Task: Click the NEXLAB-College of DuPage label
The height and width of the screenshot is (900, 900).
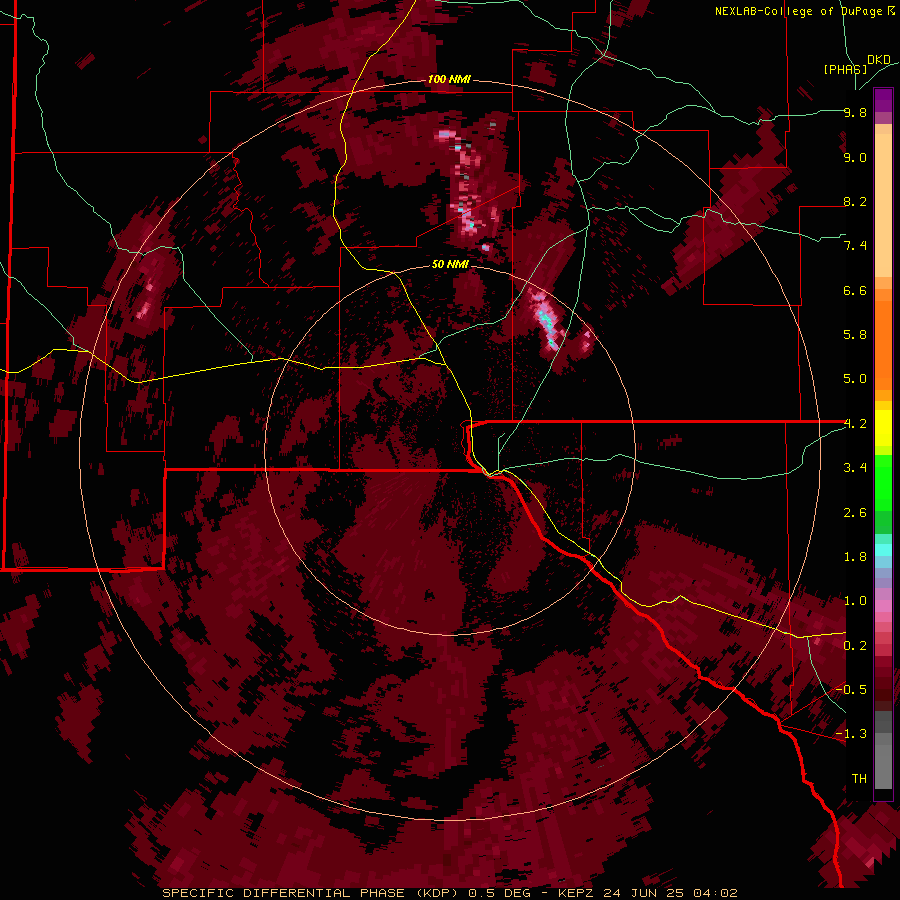Action: point(804,11)
